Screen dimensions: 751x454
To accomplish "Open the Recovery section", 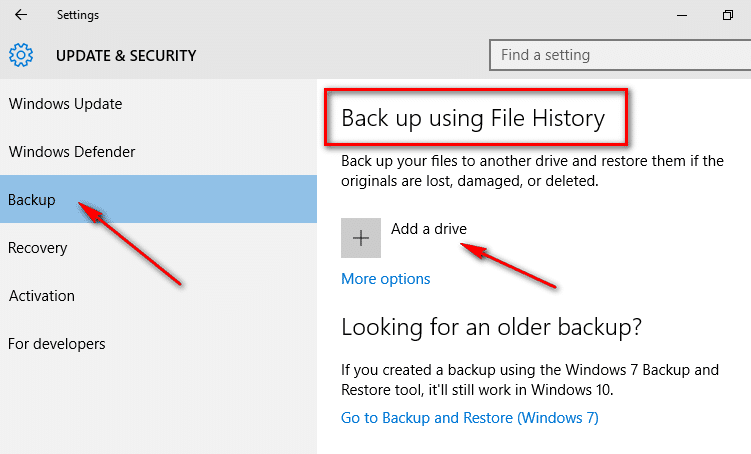I will point(158,247).
